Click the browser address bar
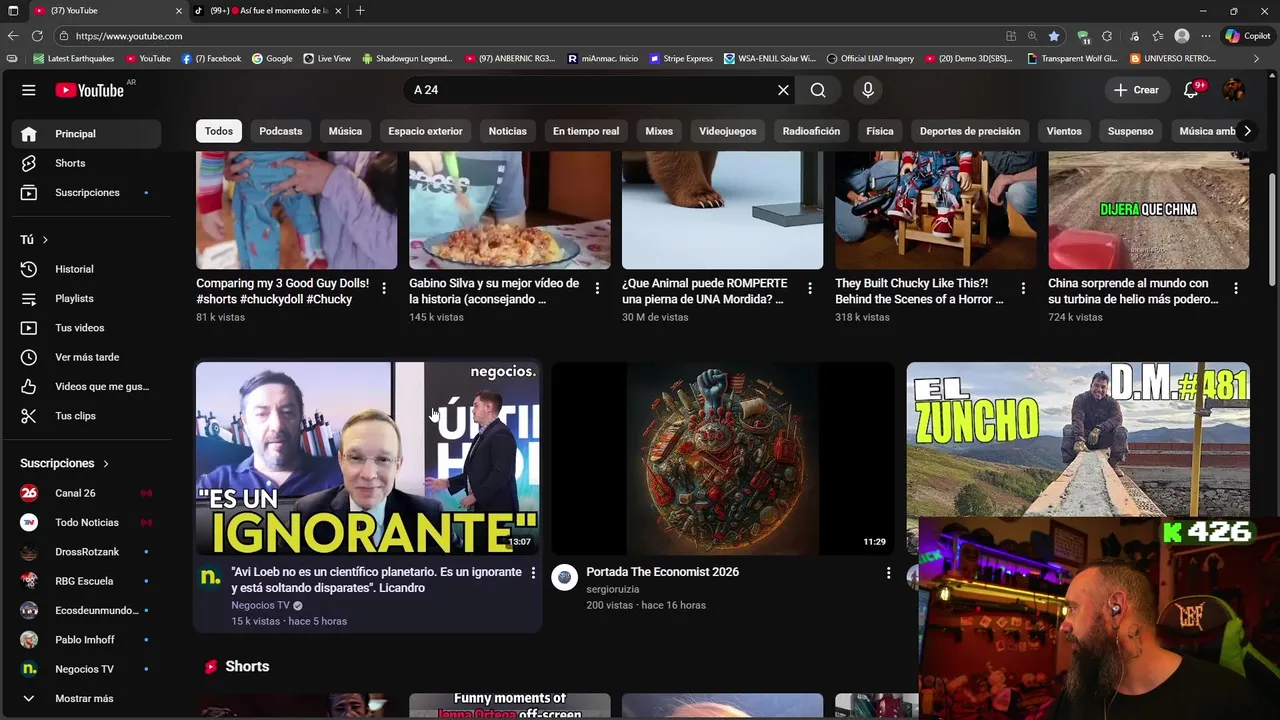Screen dimensions: 1280x720 [x=530, y=36]
